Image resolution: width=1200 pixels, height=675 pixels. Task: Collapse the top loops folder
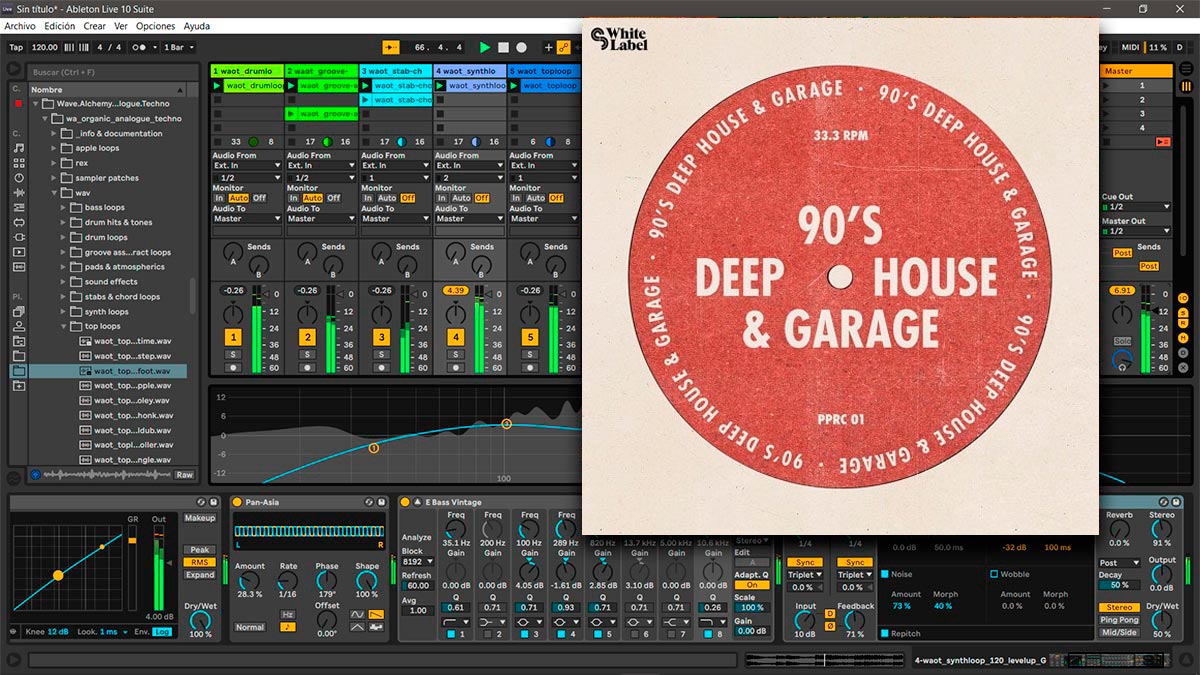click(65, 326)
